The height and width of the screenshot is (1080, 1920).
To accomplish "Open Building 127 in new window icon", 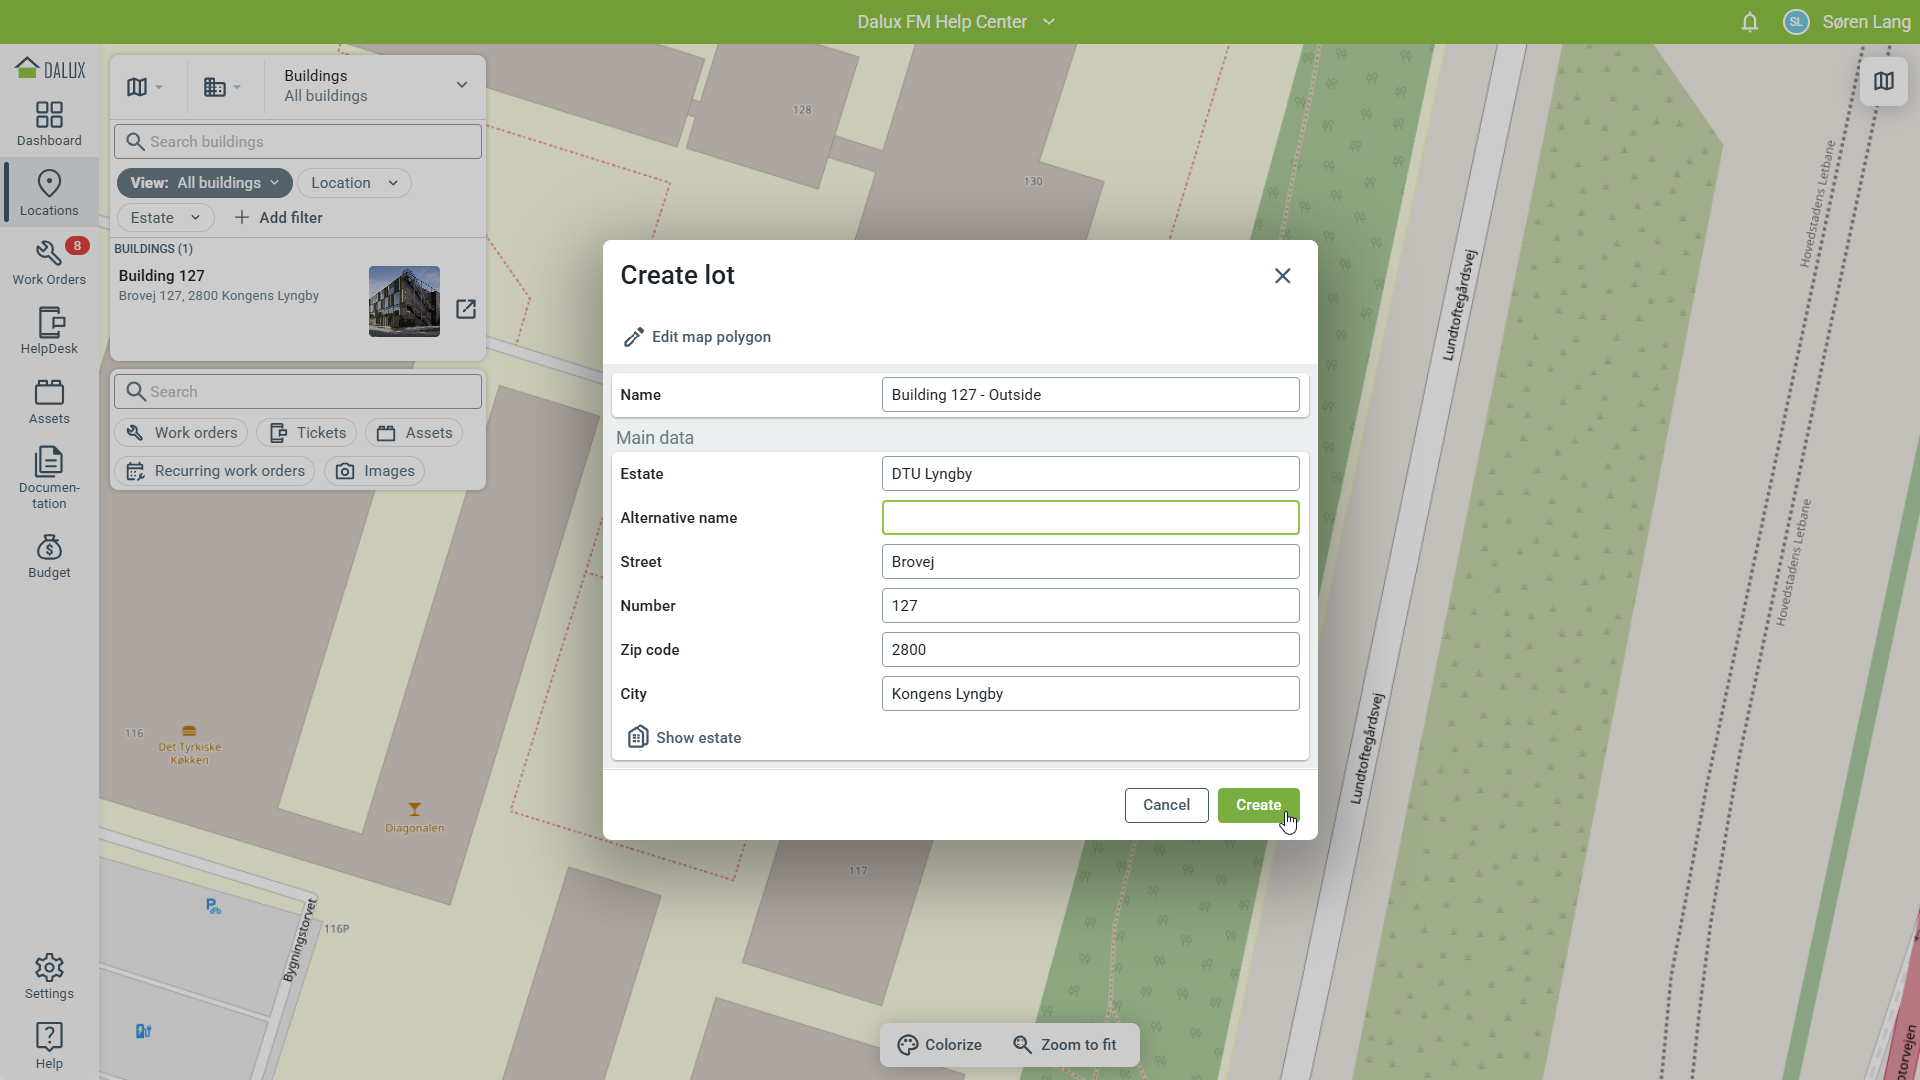I will [466, 309].
